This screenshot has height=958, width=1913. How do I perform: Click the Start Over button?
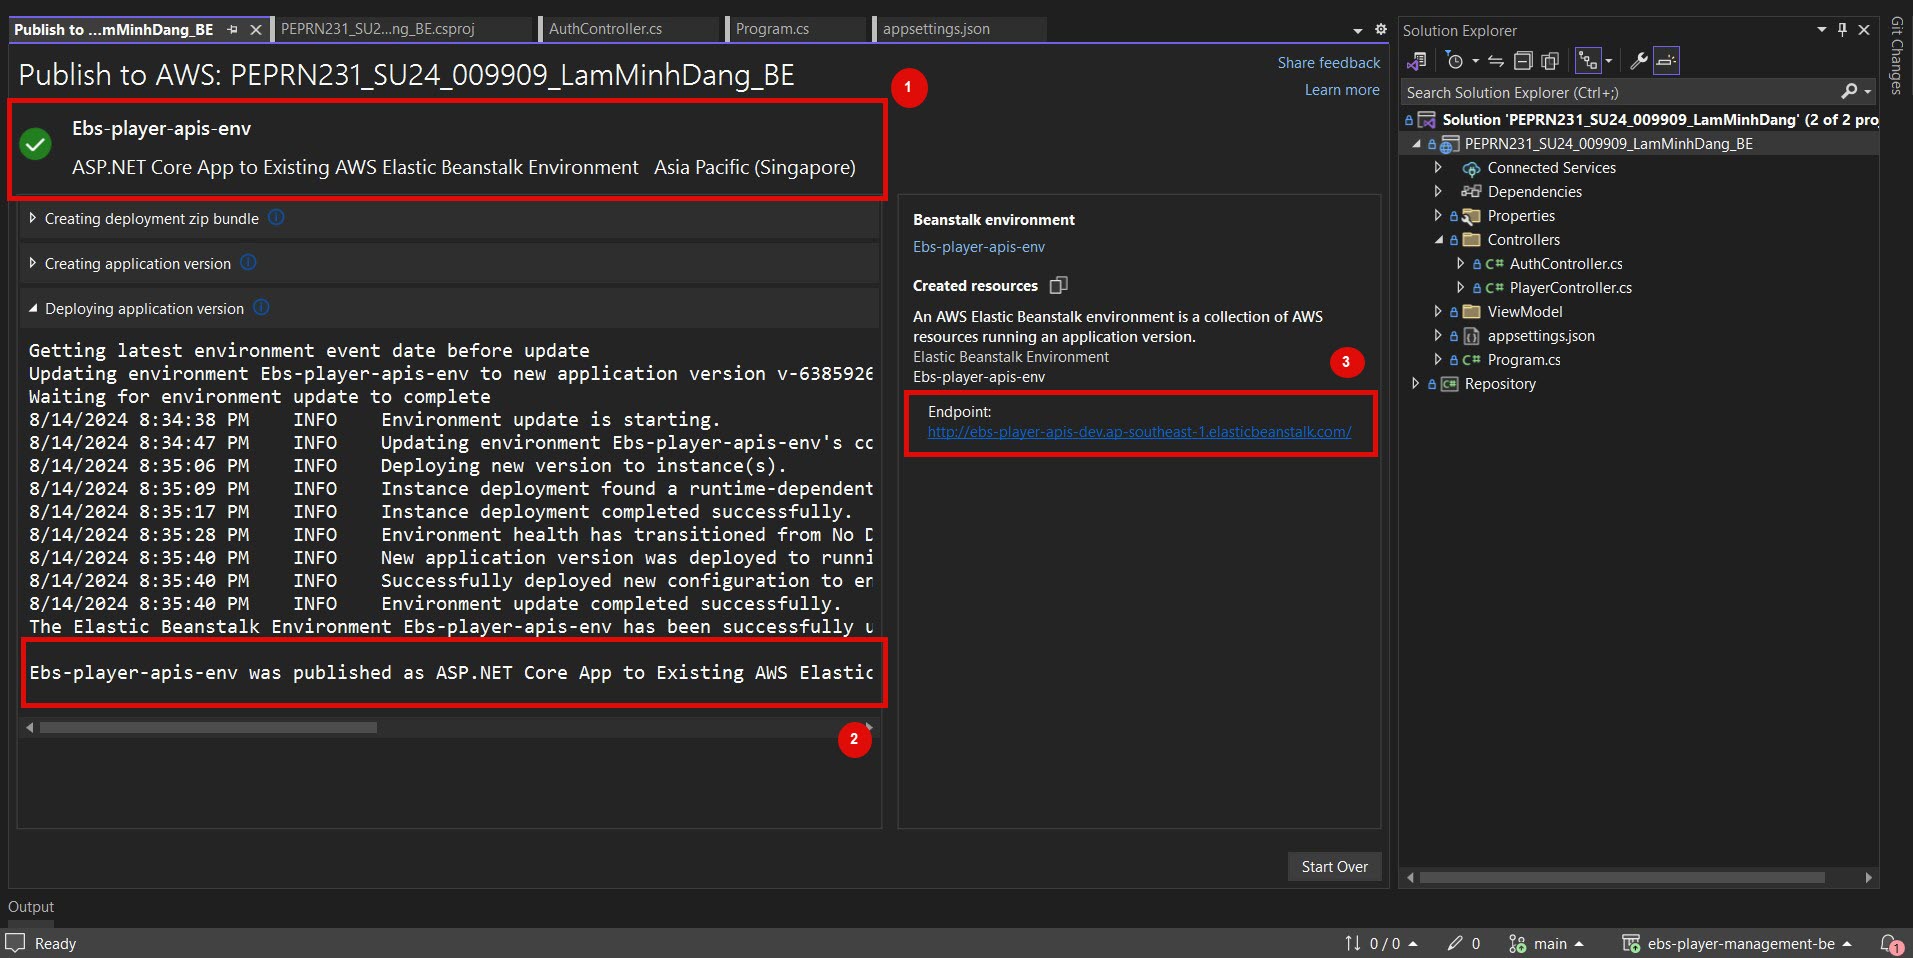pos(1334,867)
